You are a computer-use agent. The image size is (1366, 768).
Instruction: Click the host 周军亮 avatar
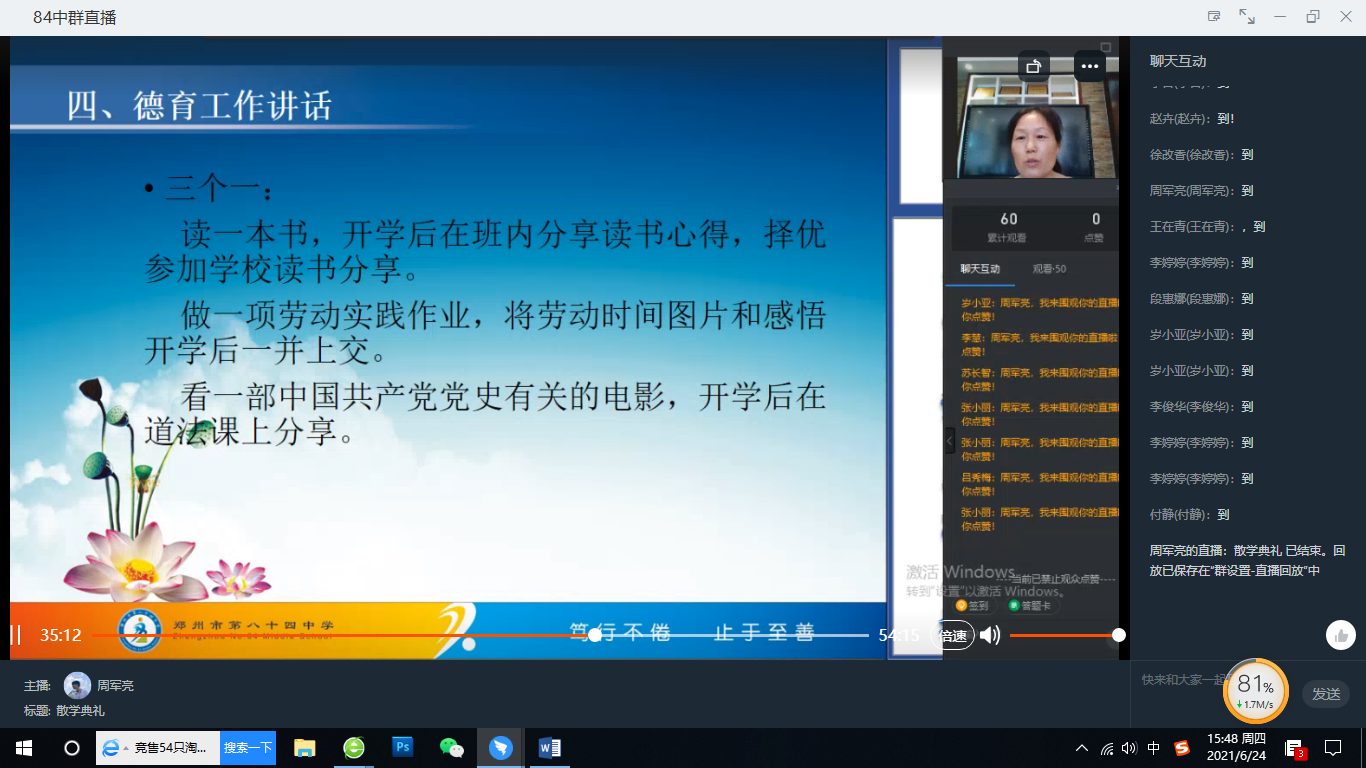tap(77, 685)
